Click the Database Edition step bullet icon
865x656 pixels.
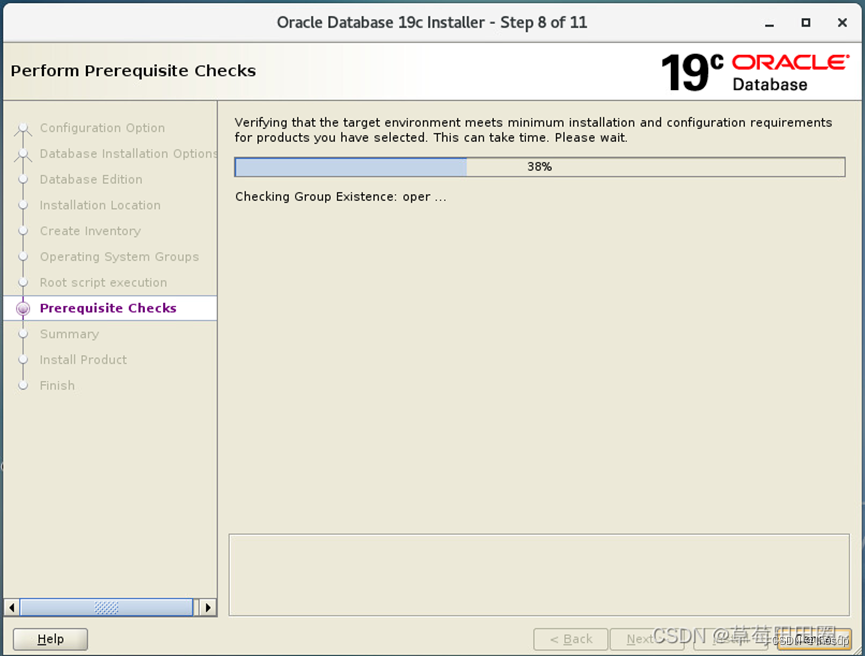click(x=23, y=179)
